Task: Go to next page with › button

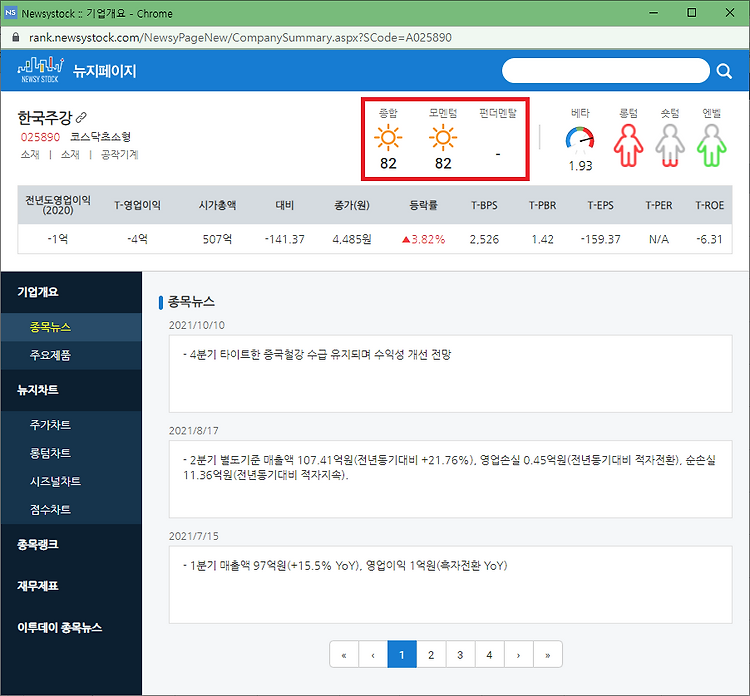Action: click(518, 654)
